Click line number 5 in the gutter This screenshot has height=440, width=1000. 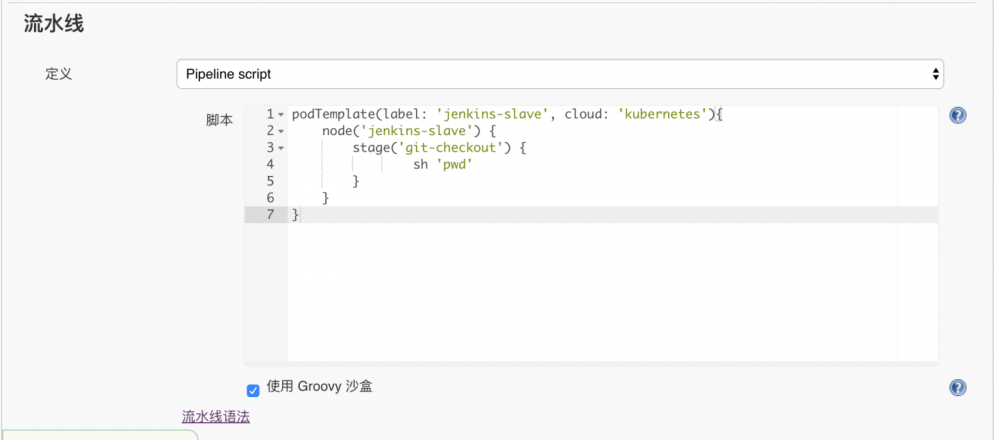point(269,182)
